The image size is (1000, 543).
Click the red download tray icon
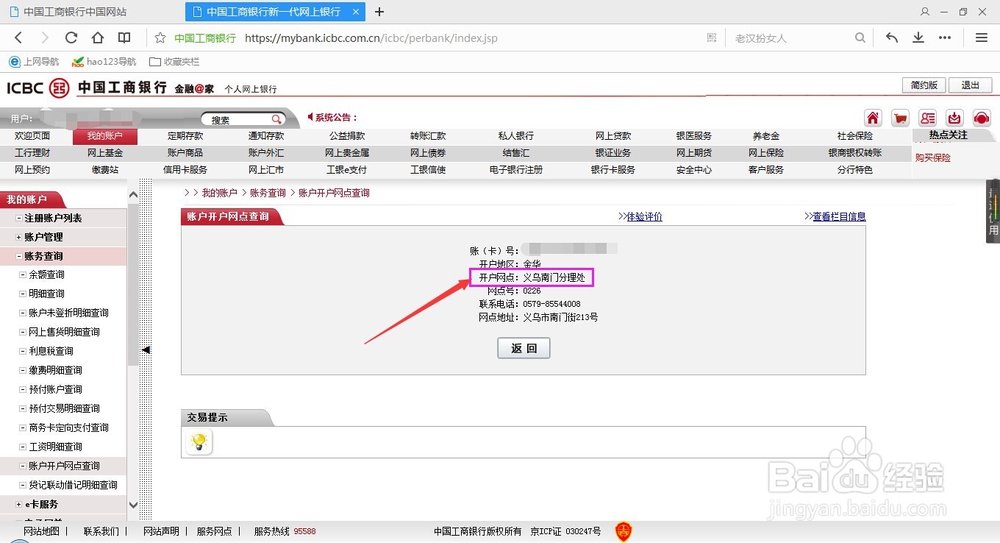(954, 118)
